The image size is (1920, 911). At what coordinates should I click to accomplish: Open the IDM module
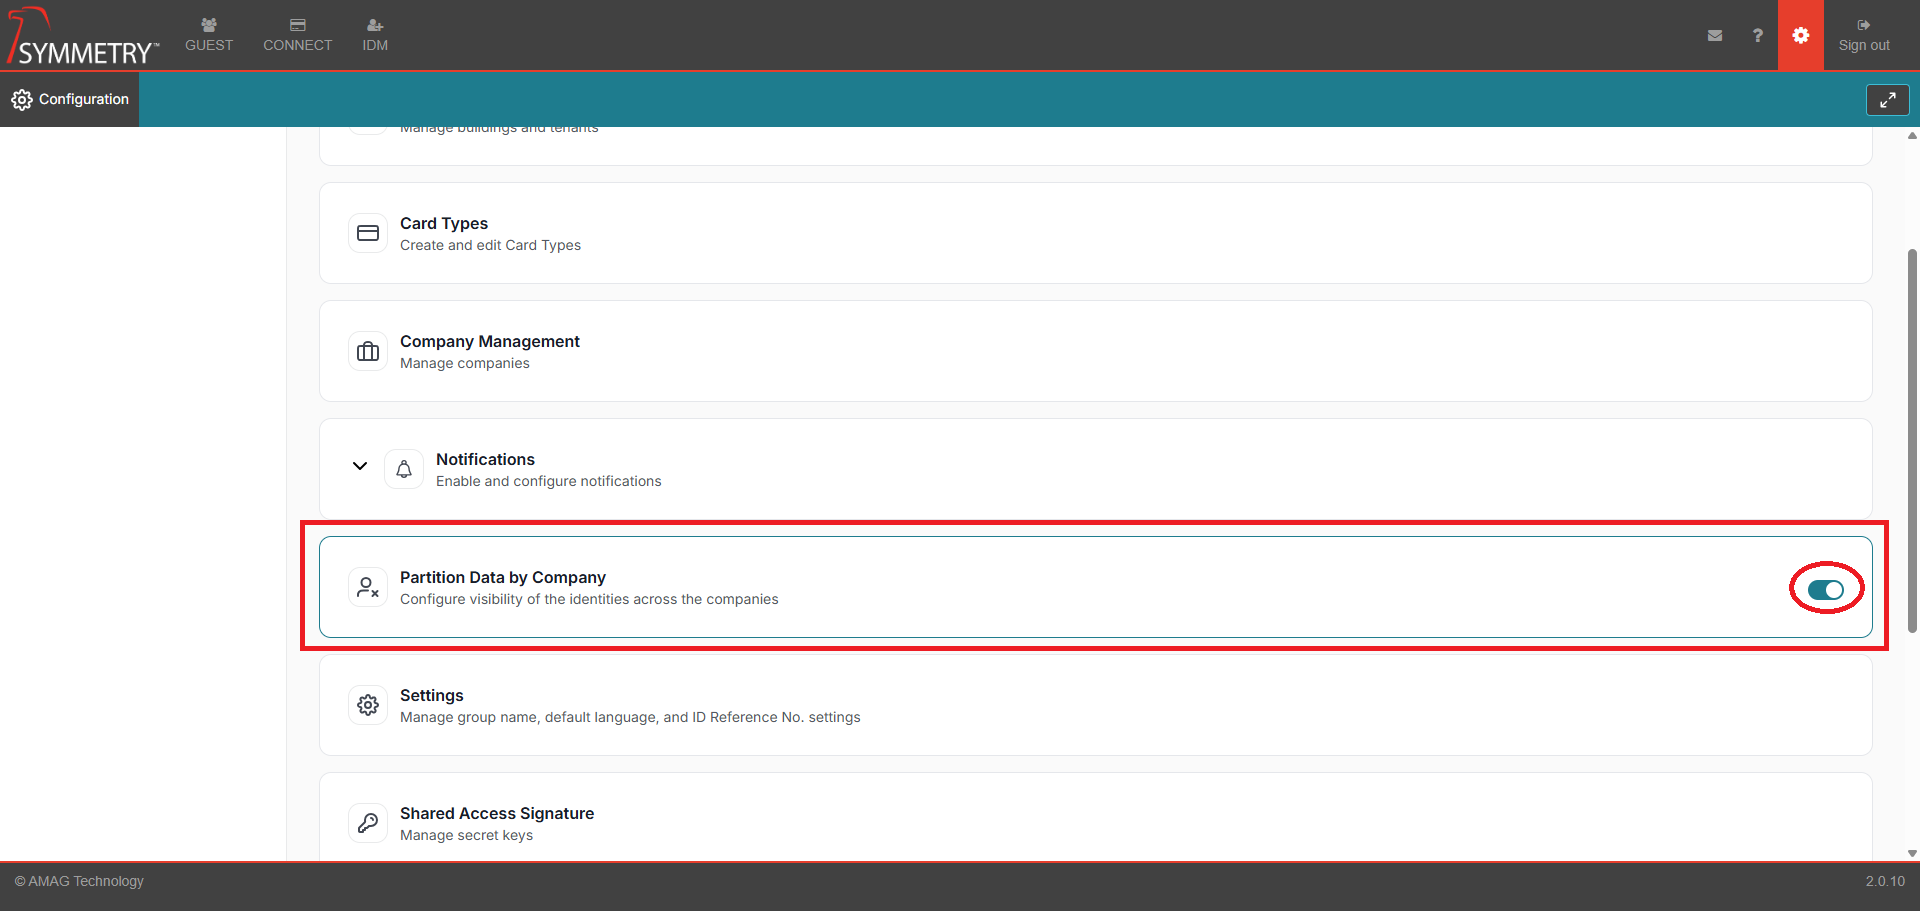[x=375, y=35]
